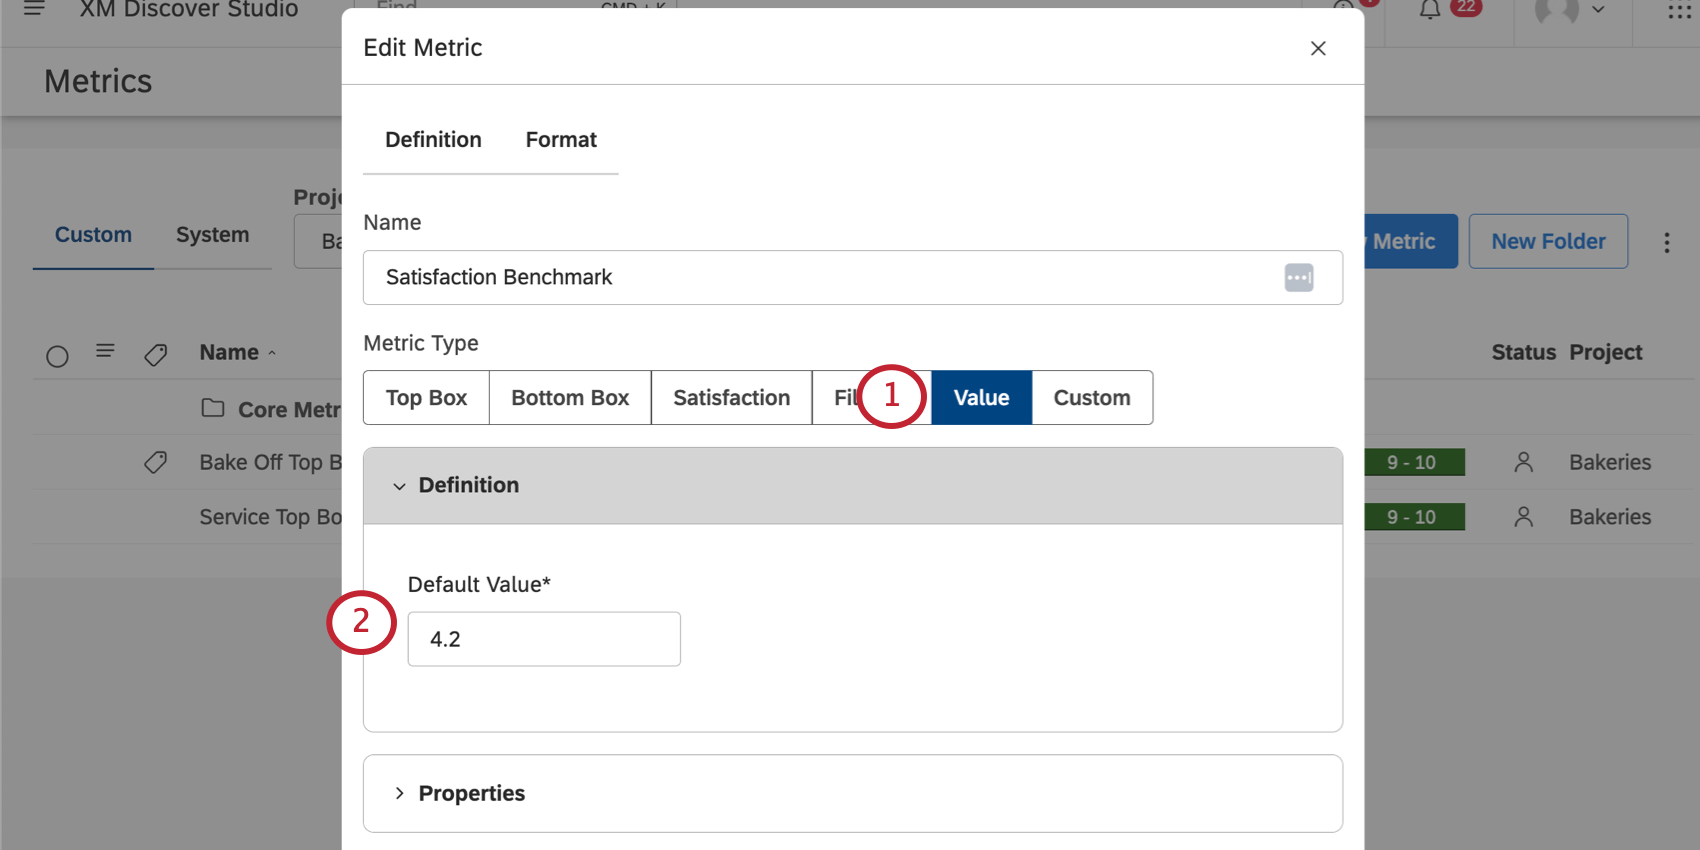Open the notifications bell
This screenshot has height=850, width=1700.
point(1430,10)
